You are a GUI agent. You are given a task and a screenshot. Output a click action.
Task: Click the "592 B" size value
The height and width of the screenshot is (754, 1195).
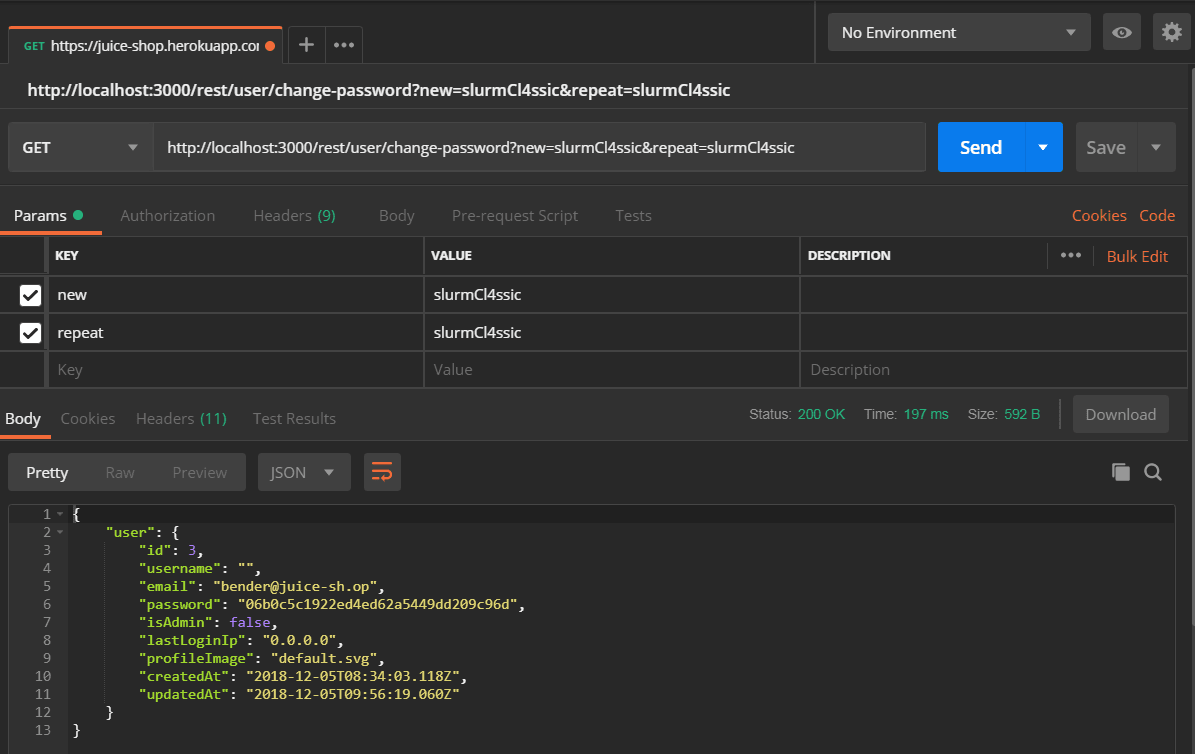click(x=1022, y=414)
